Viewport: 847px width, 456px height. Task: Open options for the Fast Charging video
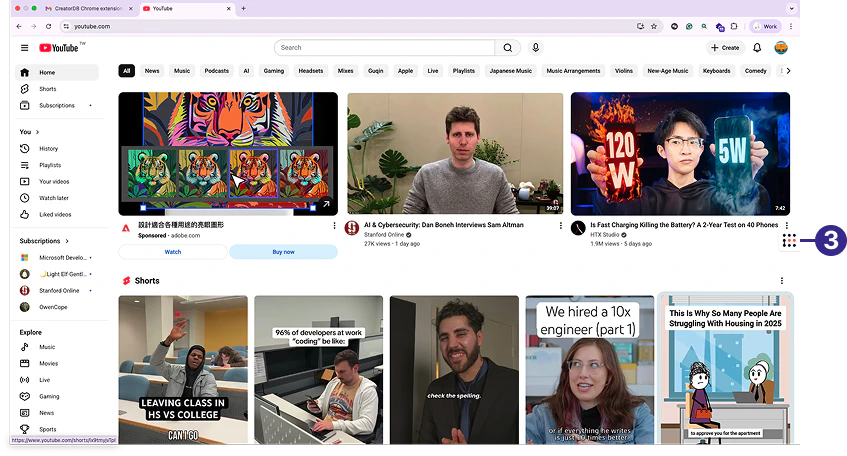coord(786,226)
